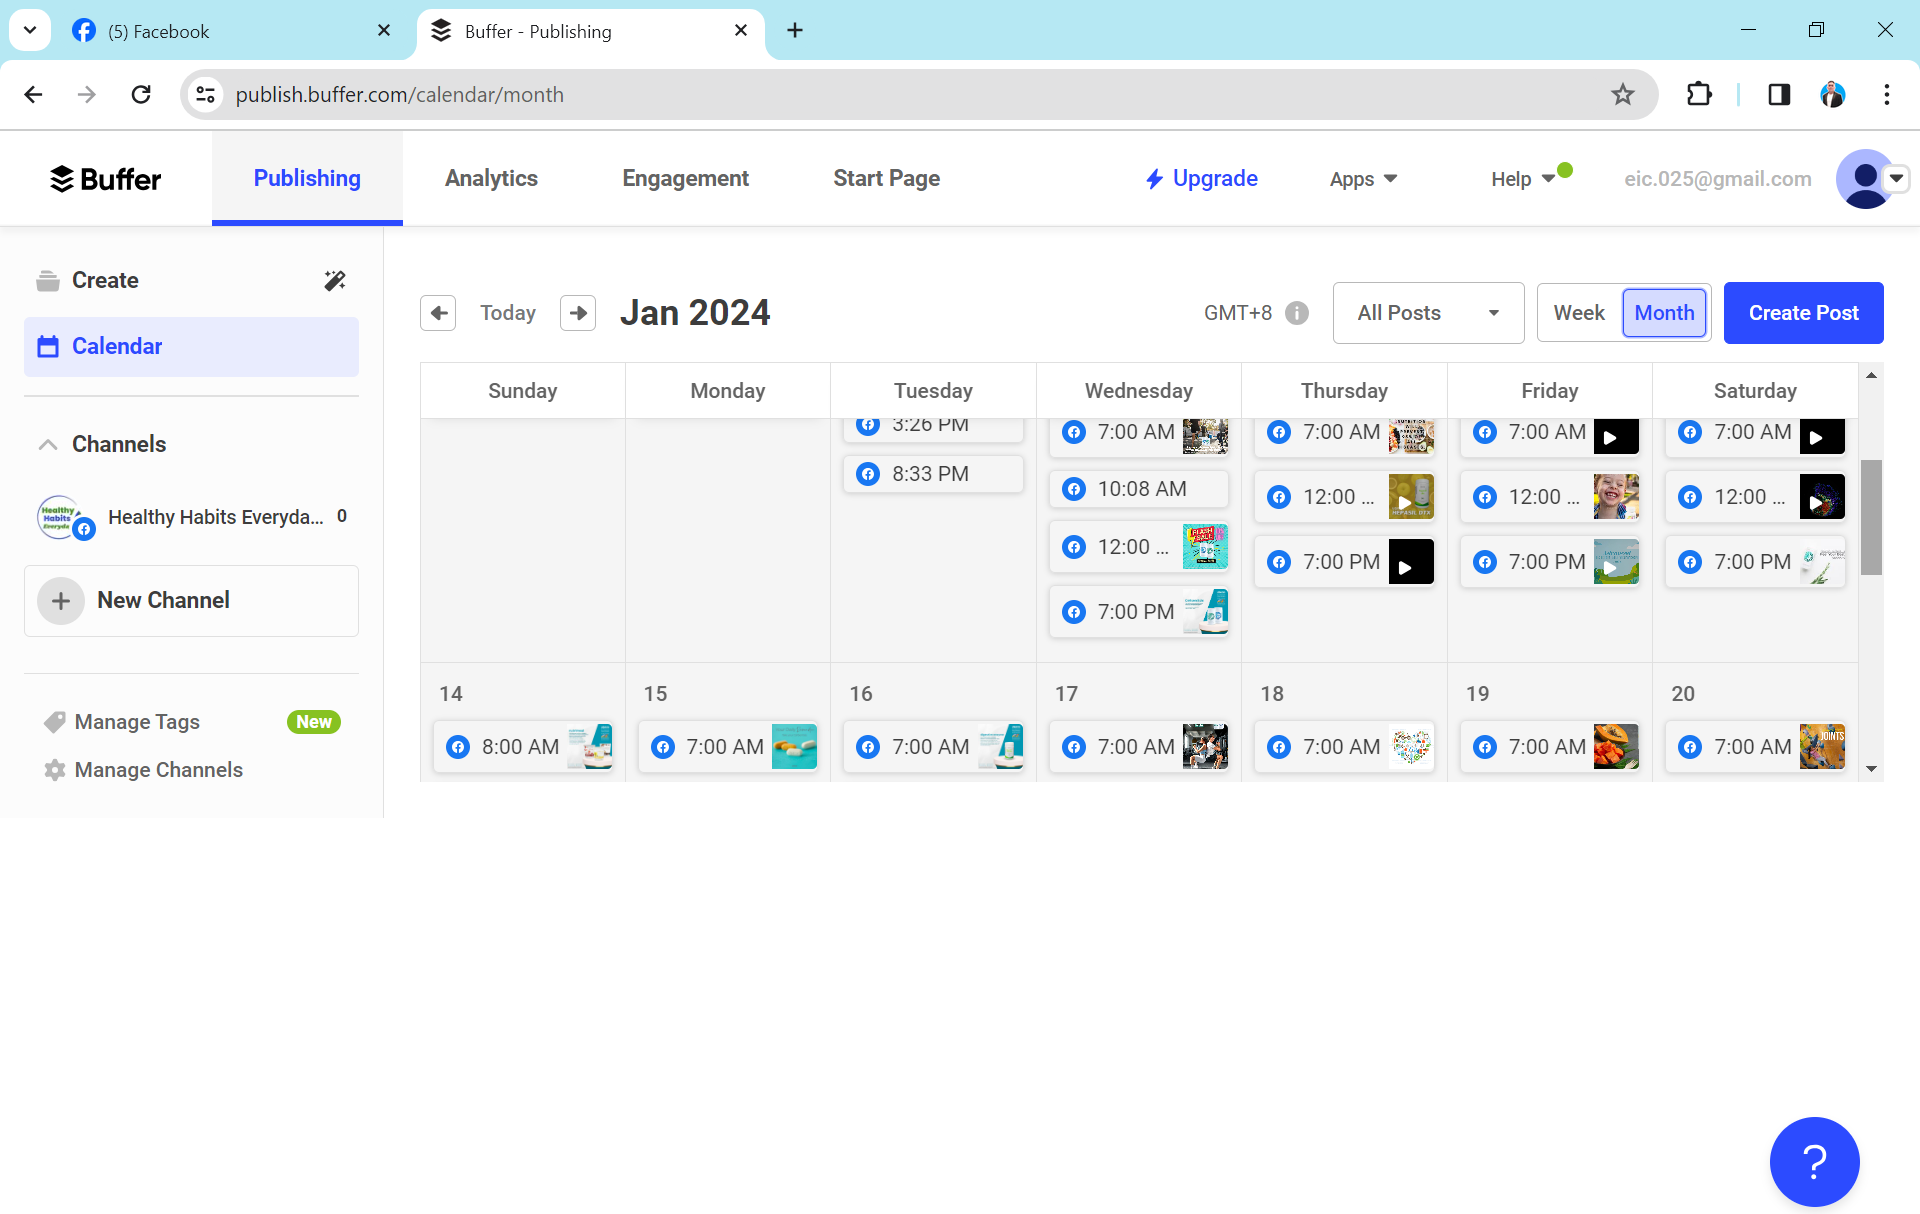Click the Manage Channels gear icon

coord(55,770)
